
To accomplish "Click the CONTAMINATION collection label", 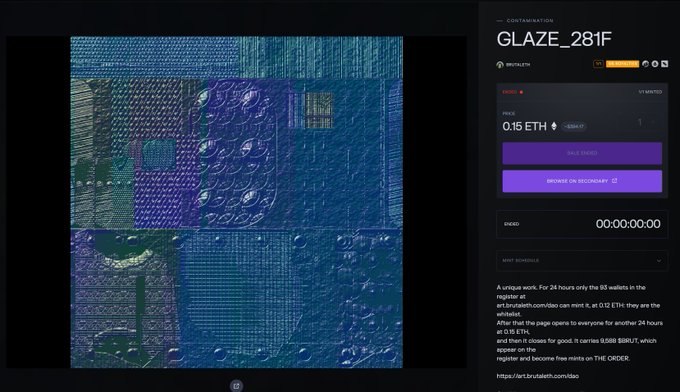I will tap(530, 20).
